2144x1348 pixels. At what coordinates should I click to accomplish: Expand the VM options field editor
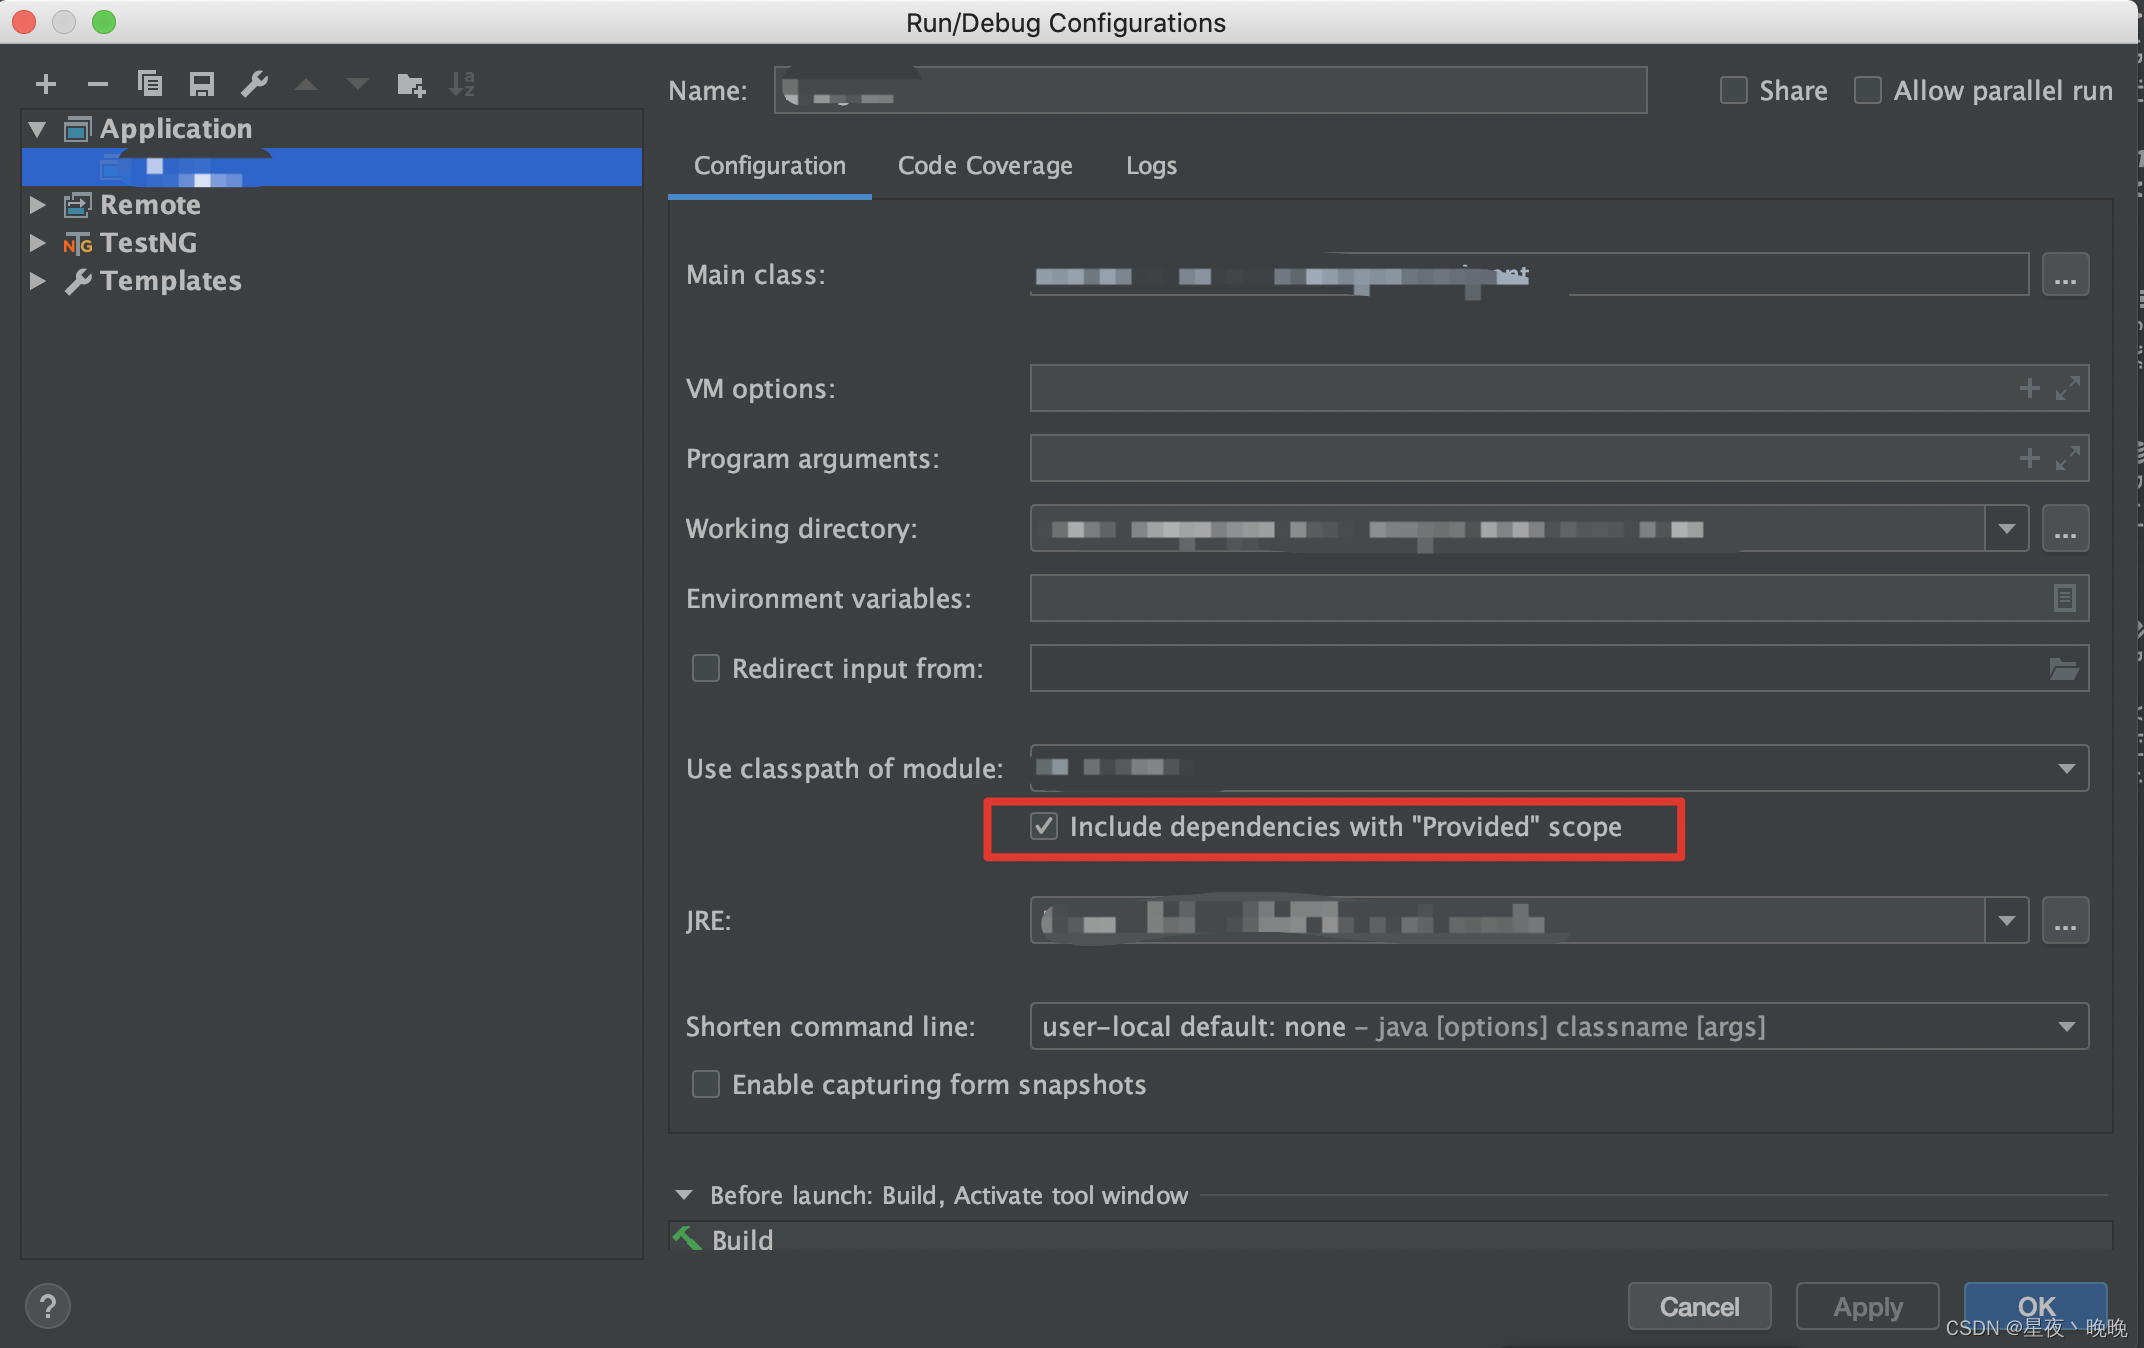(2067, 389)
